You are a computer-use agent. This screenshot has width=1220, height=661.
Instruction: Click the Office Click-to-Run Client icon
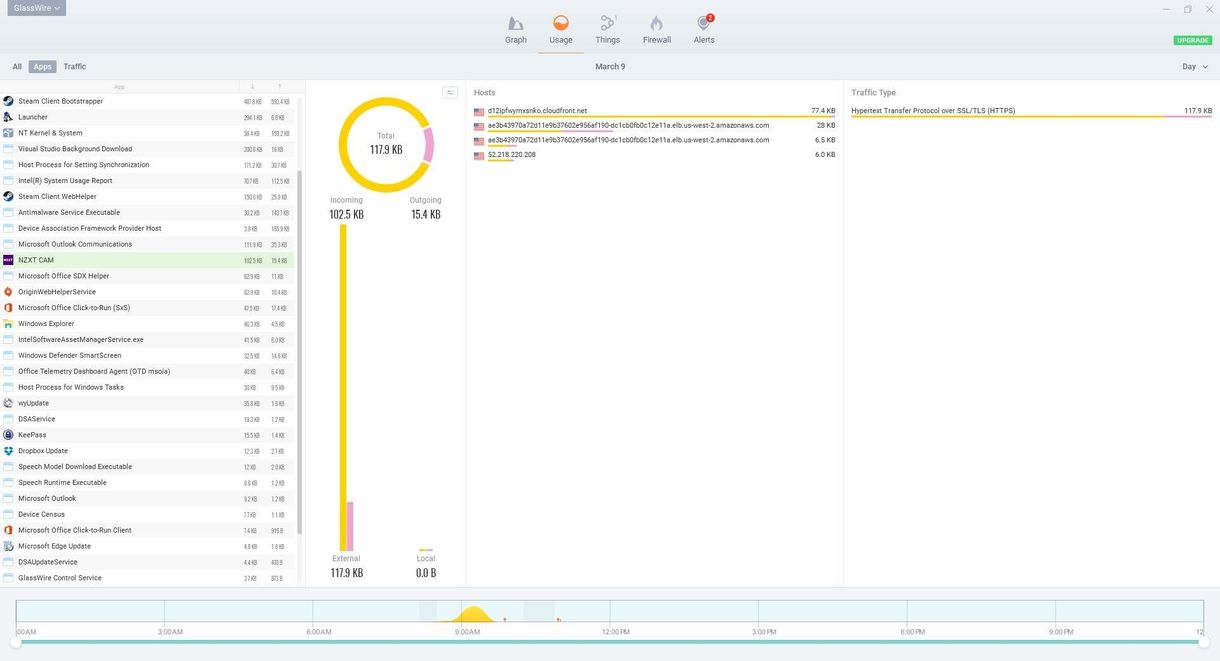tap(8, 530)
